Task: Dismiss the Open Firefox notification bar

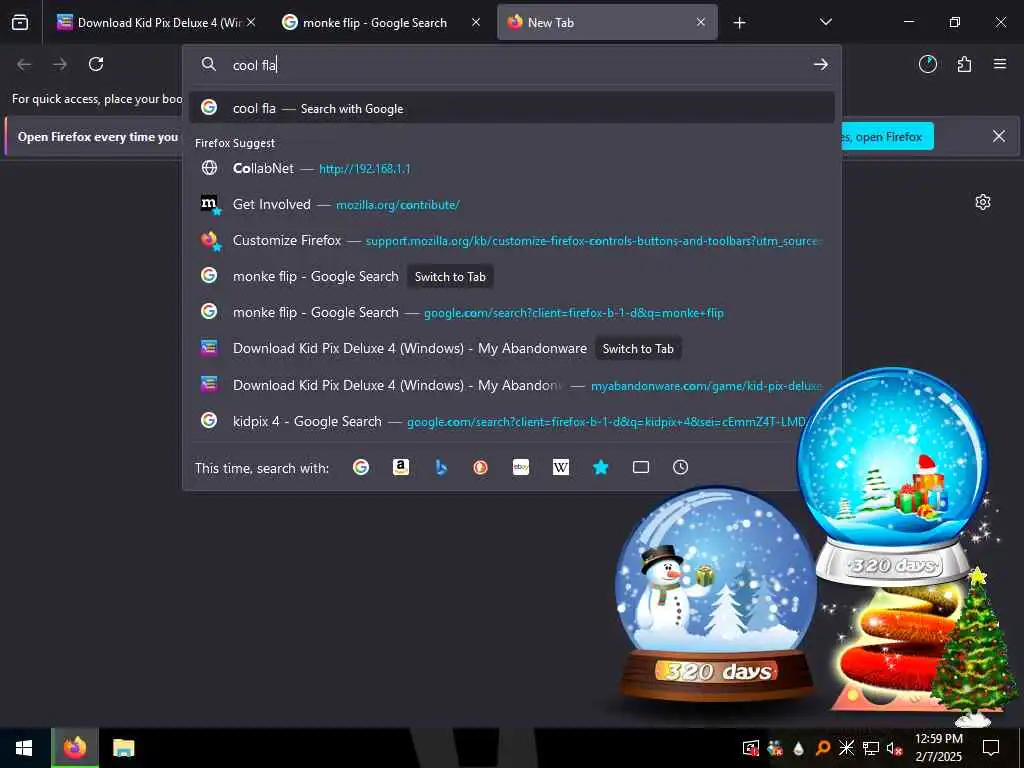Action: point(999,136)
